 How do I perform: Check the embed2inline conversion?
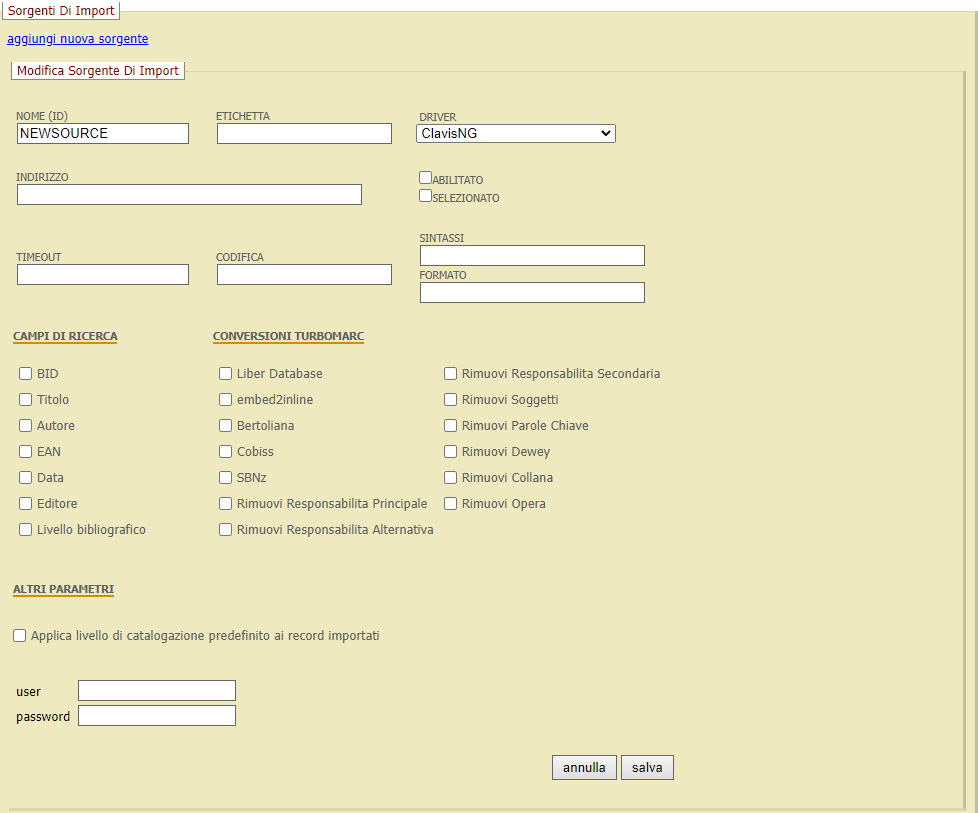pos(225,399)
